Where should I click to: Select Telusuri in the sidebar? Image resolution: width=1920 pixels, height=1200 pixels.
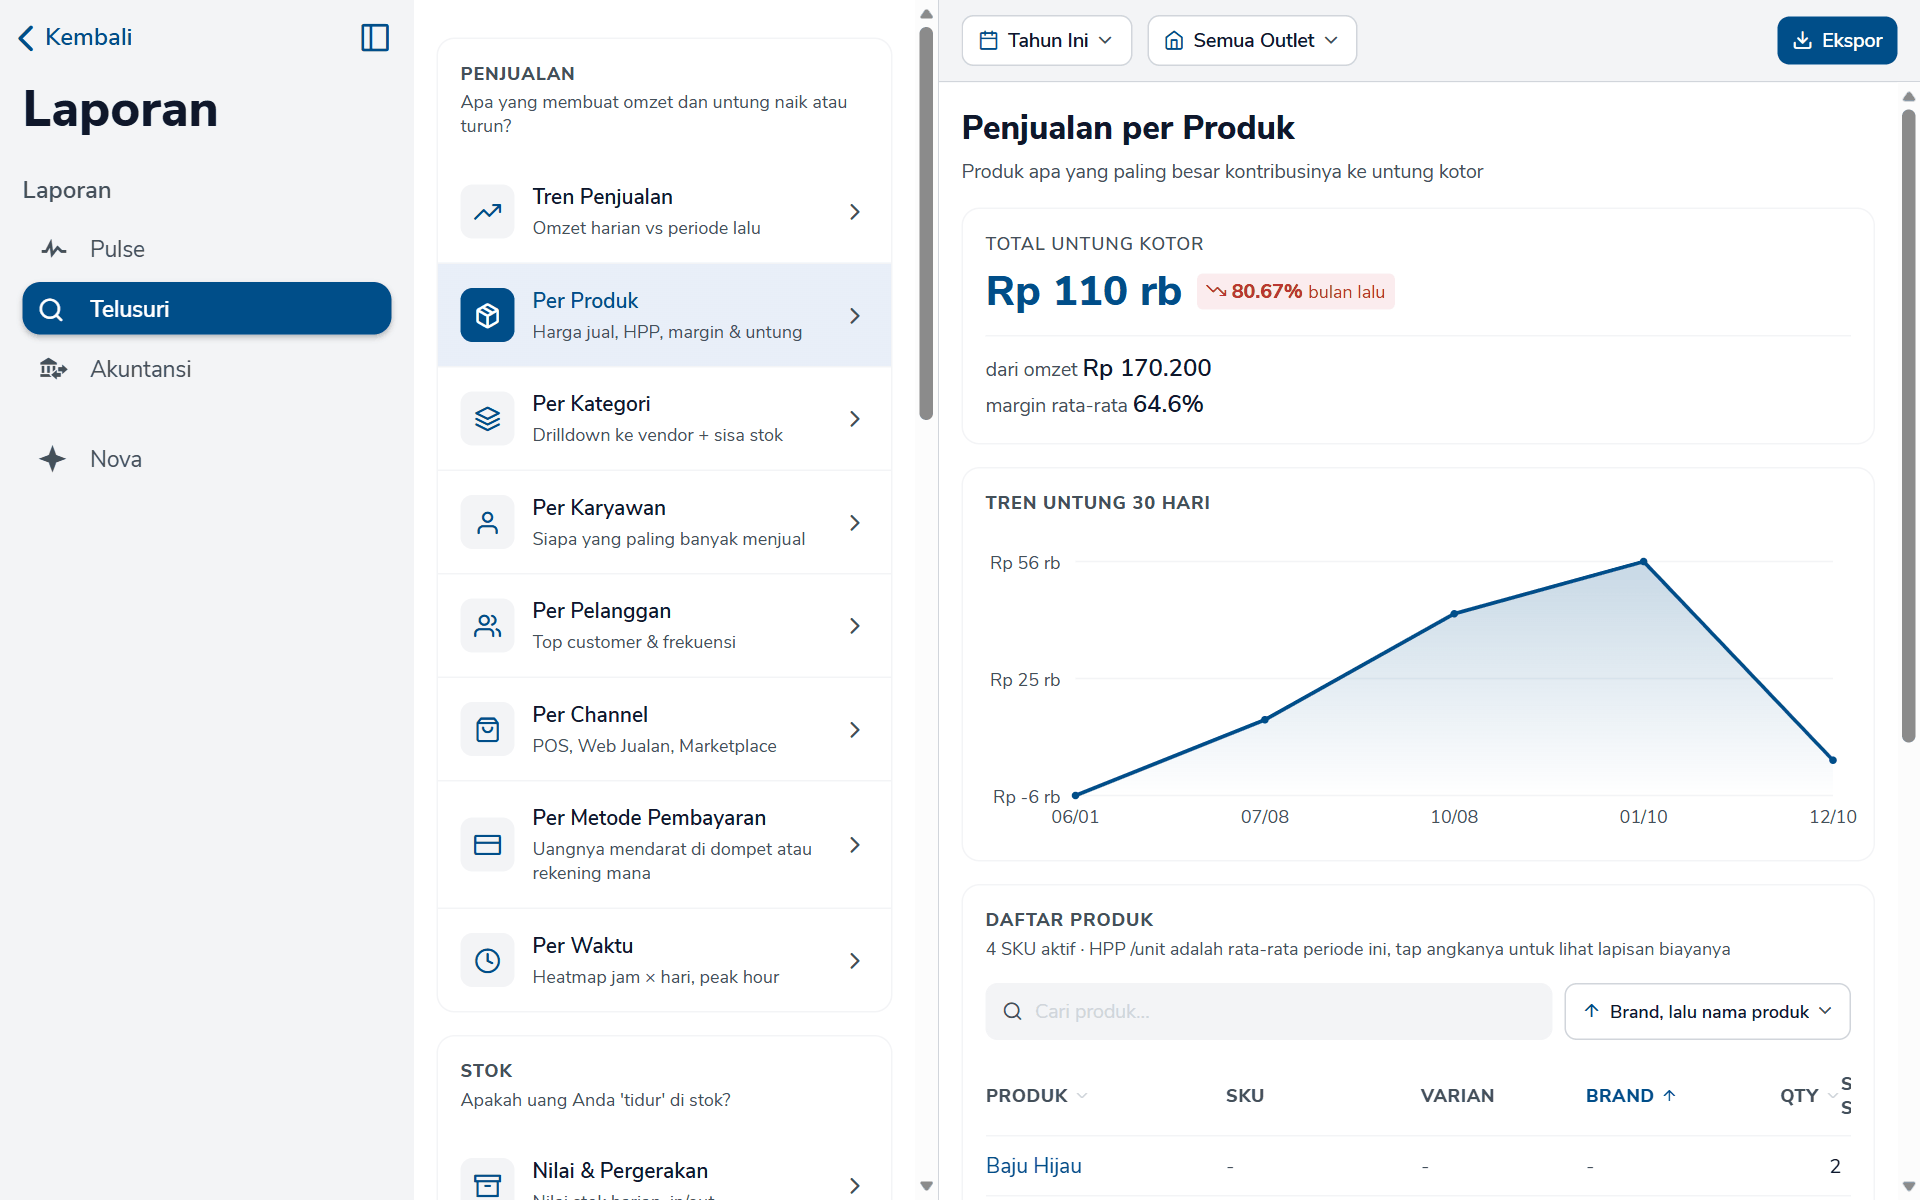tap(207, 309)
